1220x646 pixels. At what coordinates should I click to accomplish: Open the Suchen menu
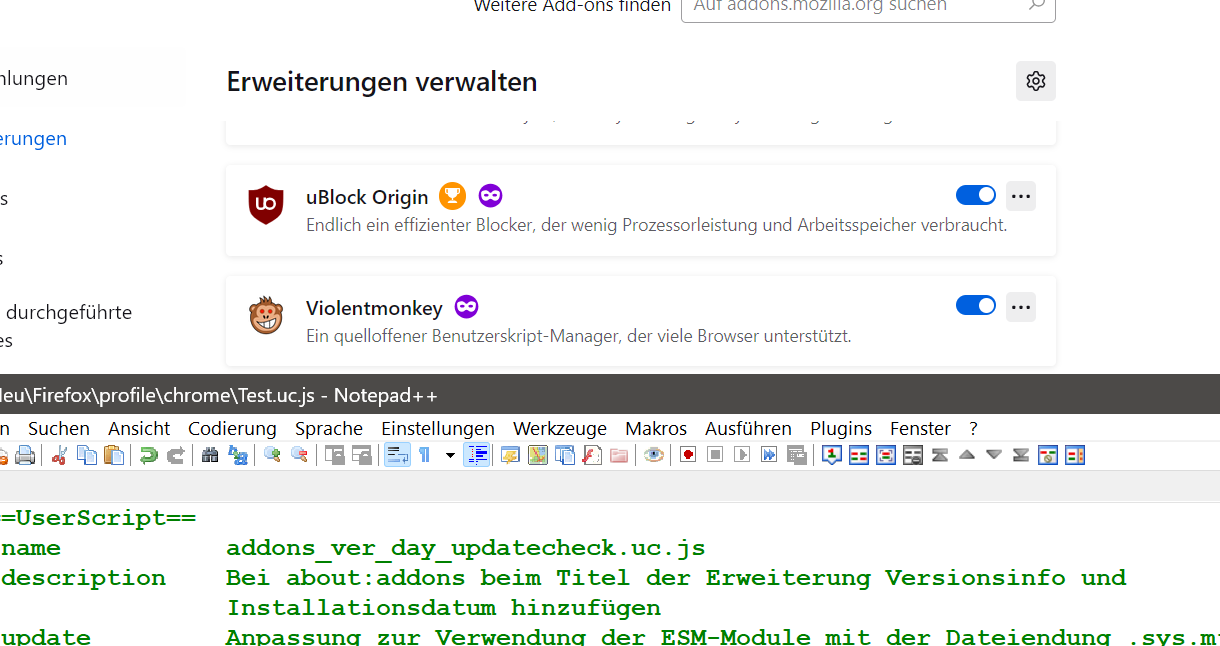pos(59,428)
